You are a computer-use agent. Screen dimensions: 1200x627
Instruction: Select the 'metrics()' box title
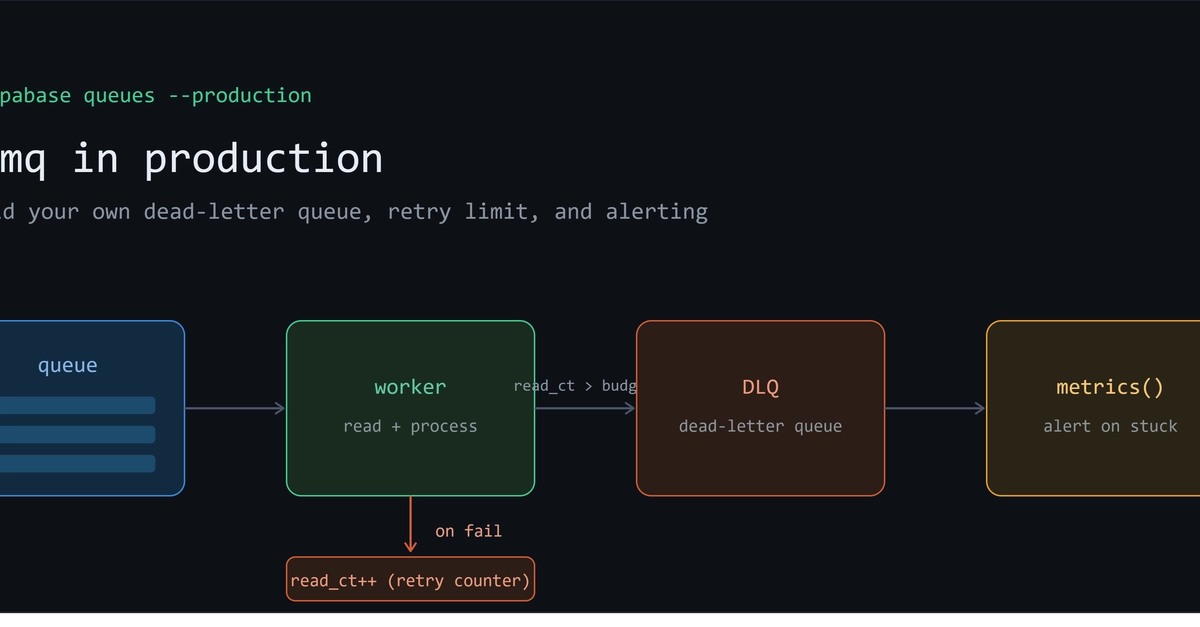(x=1110, y=387)
